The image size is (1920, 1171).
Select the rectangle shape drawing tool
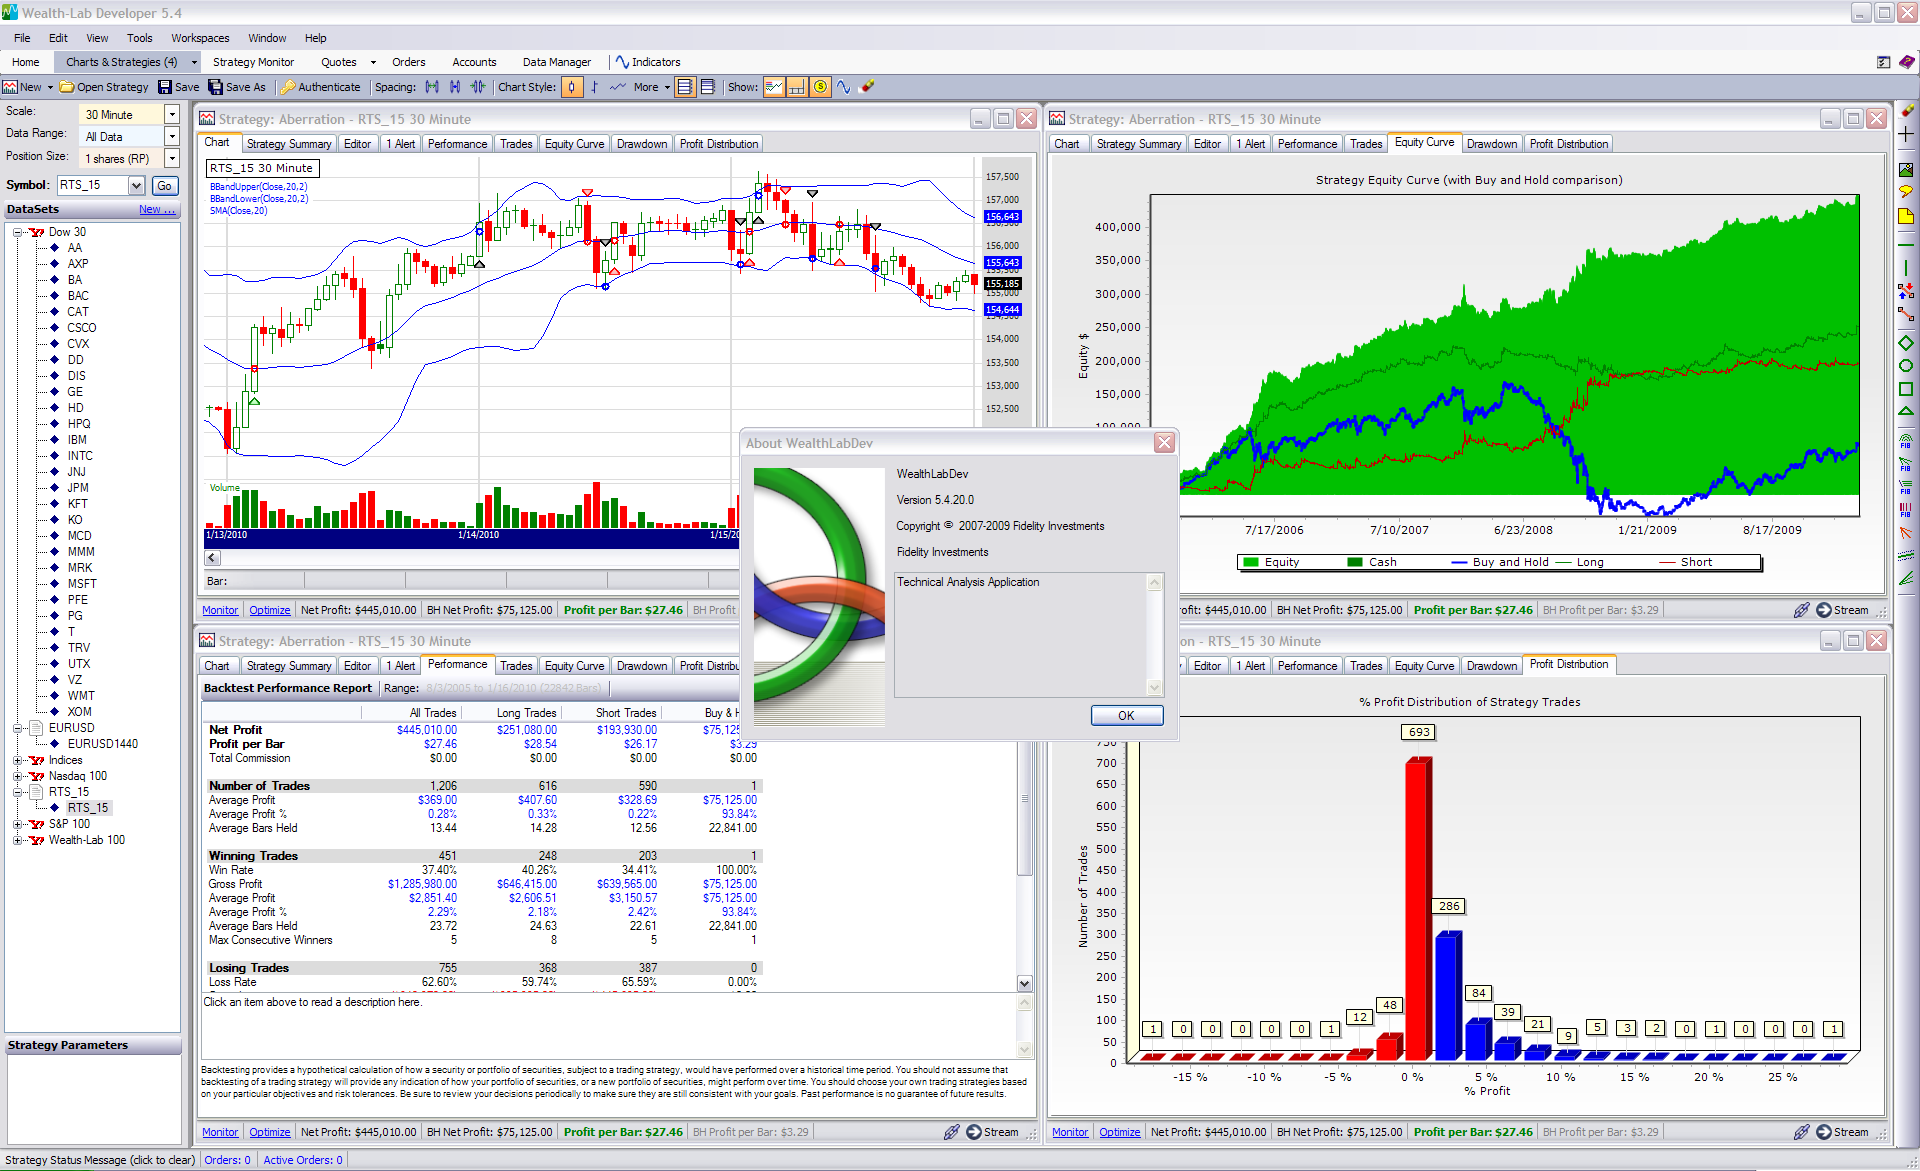pyautogui.click(x=1906, y=389)
